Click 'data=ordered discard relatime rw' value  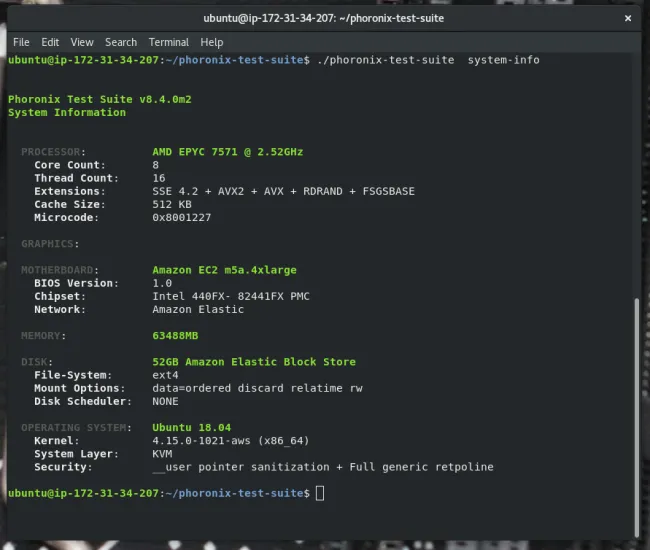click(x=257, y=388)
